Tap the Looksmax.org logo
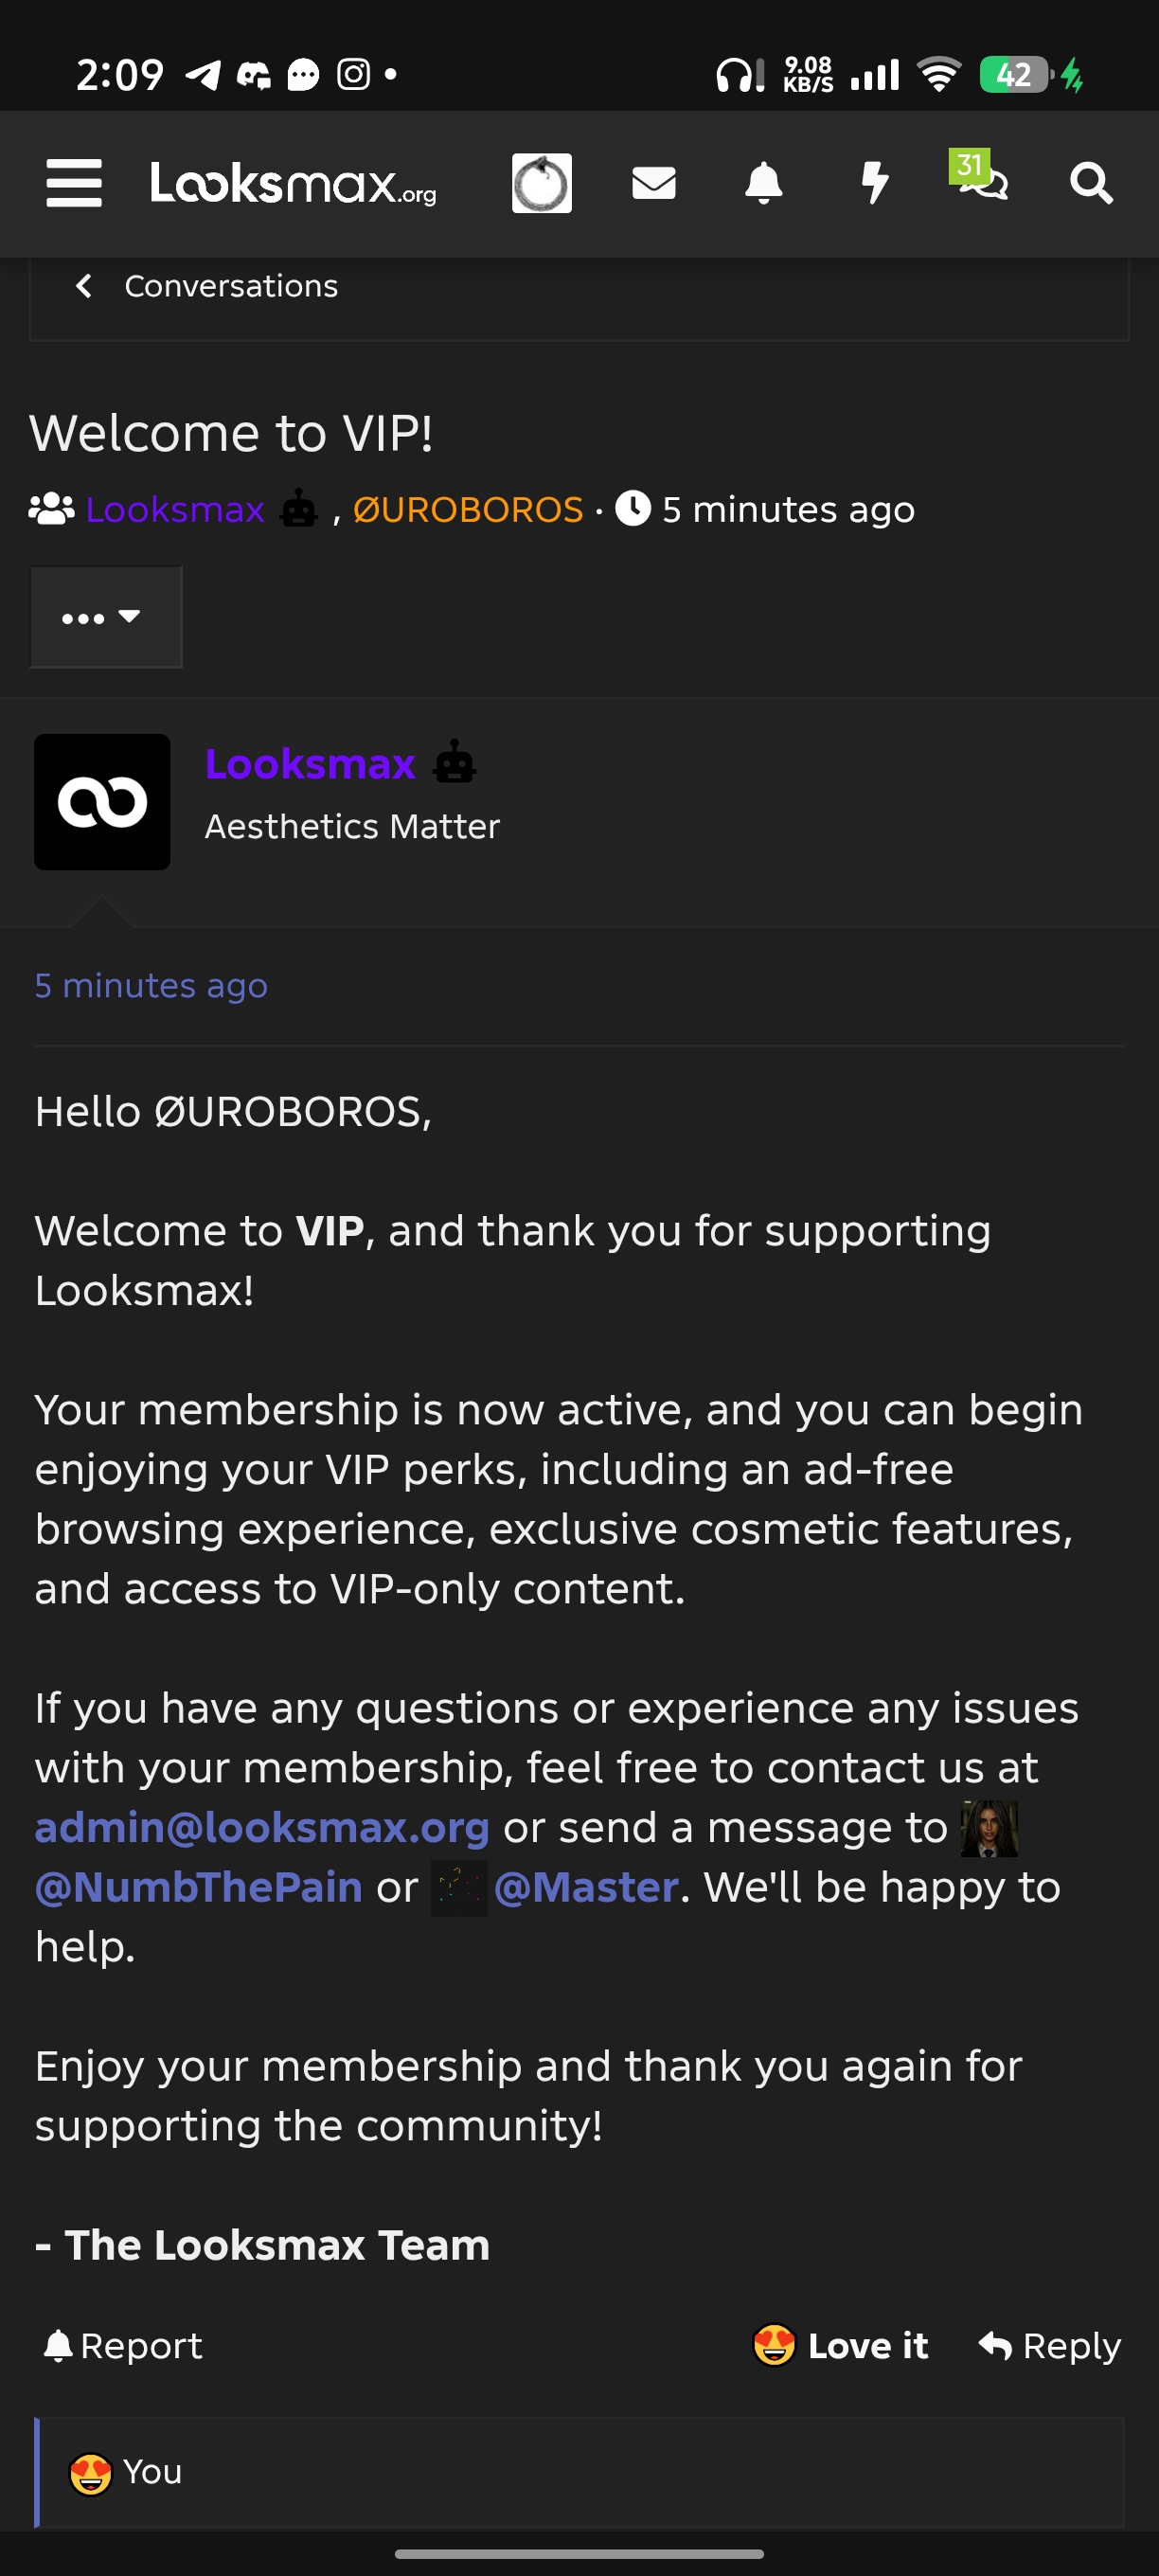 tap(293, 184)
